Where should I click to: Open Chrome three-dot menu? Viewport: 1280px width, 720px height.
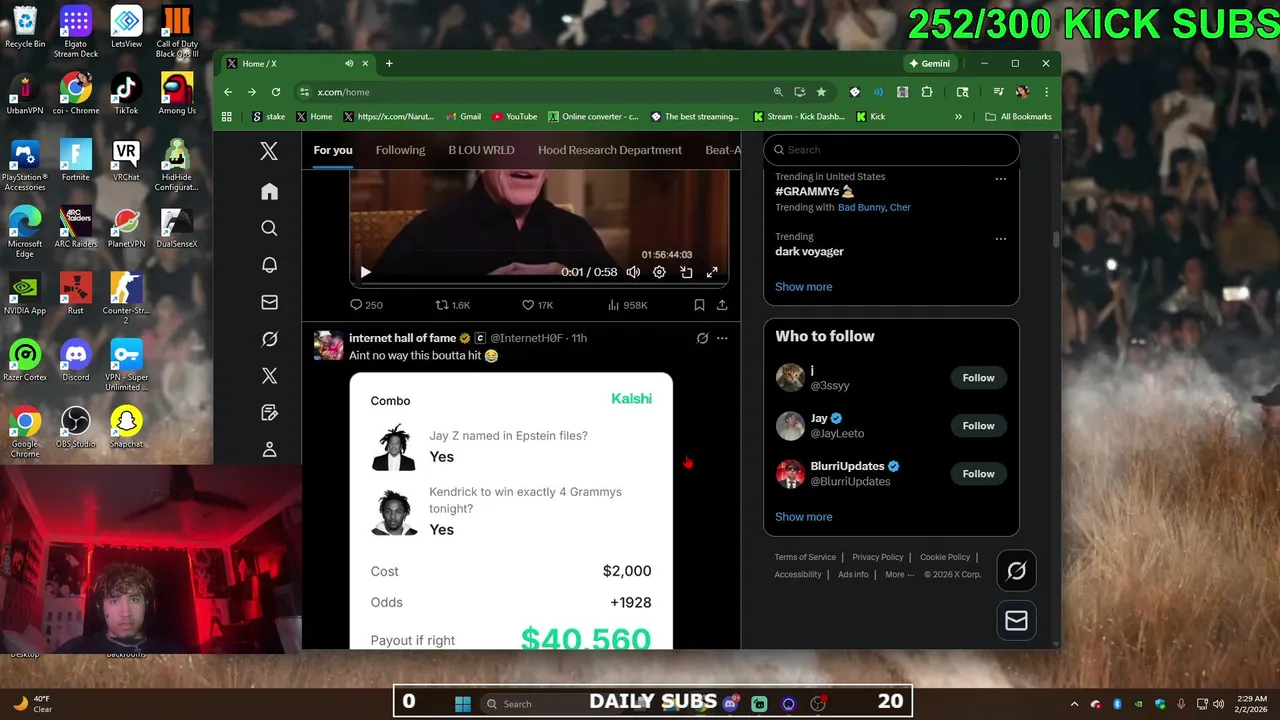click(1046, 92)
